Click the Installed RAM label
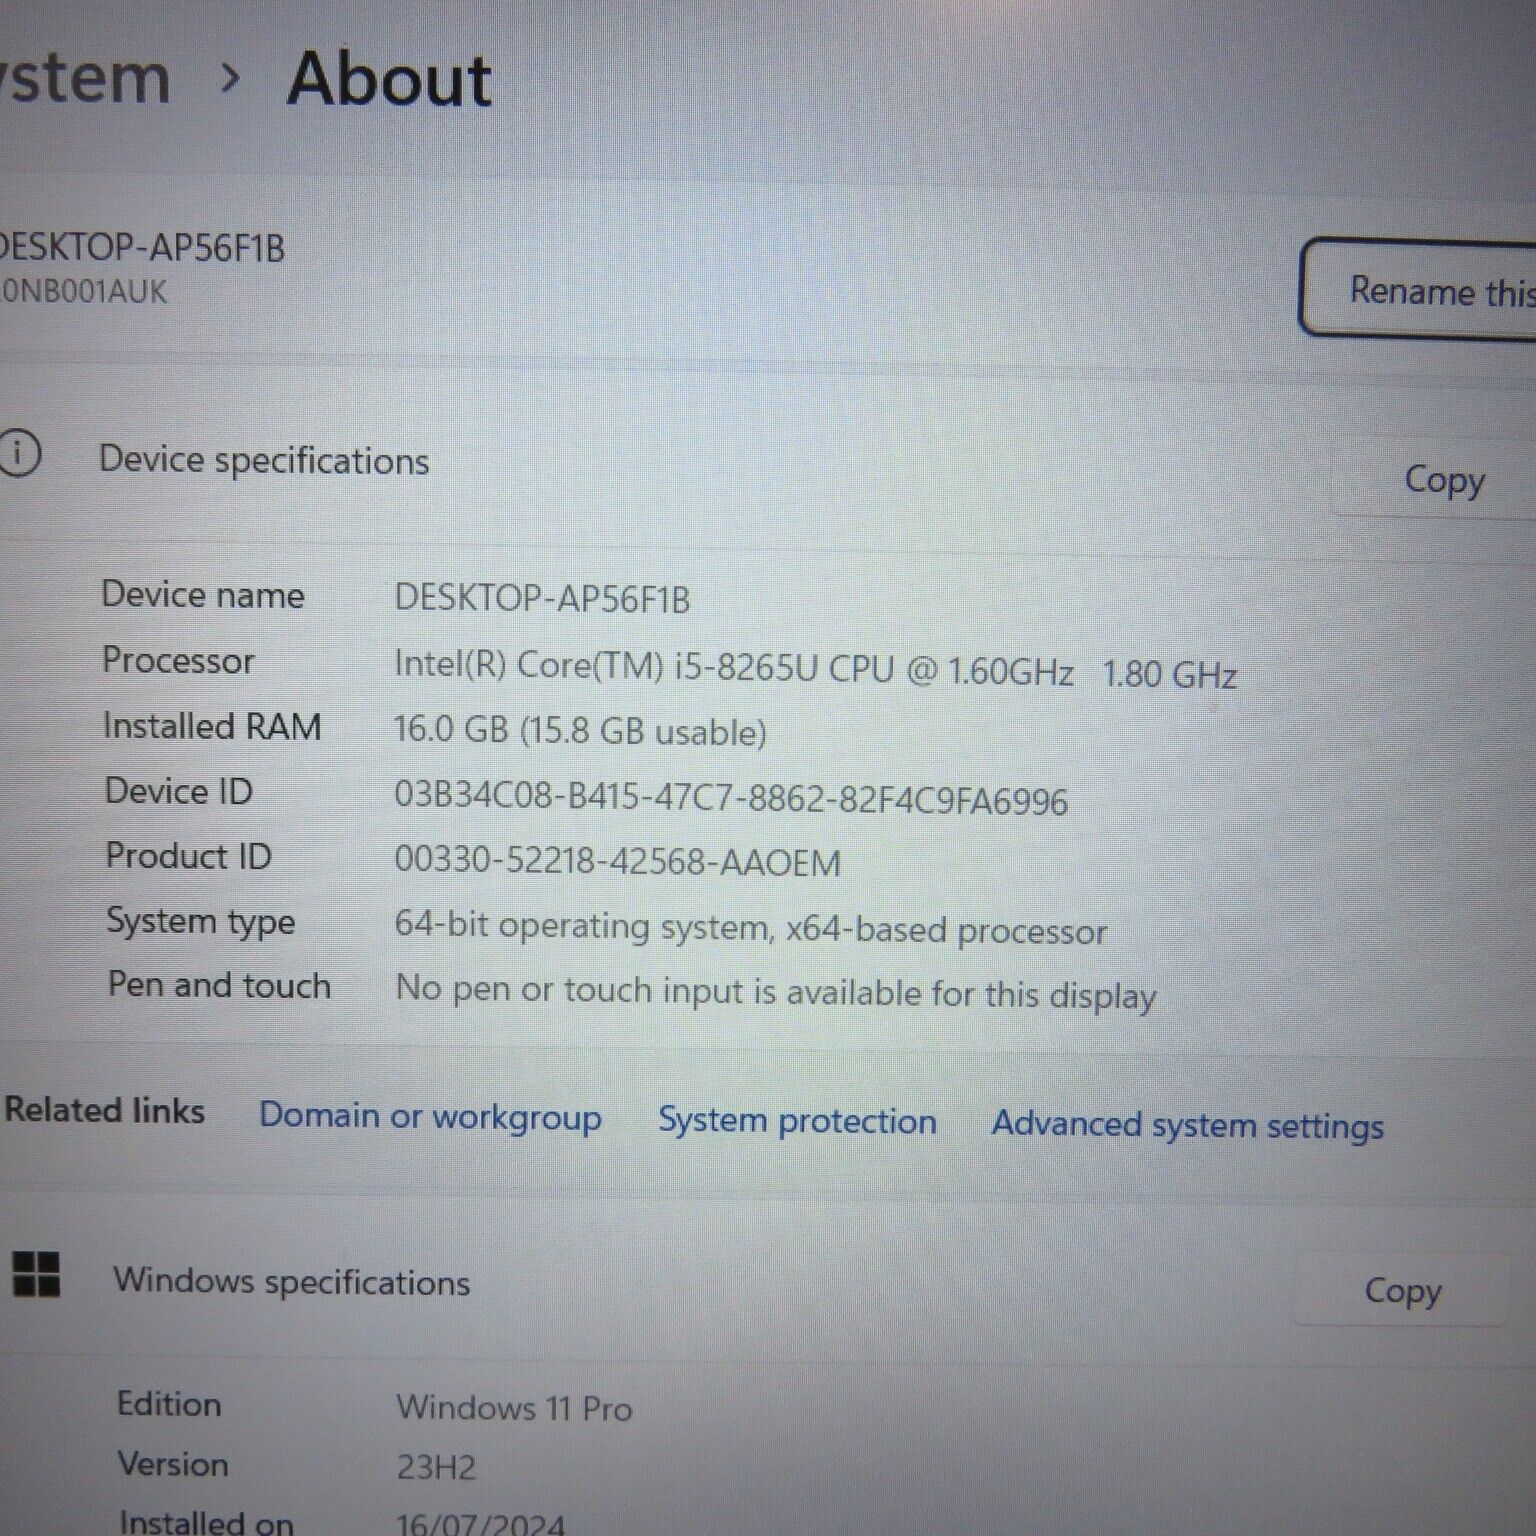This screenshot has height=1536, width=1536. [x=212, y=727]
